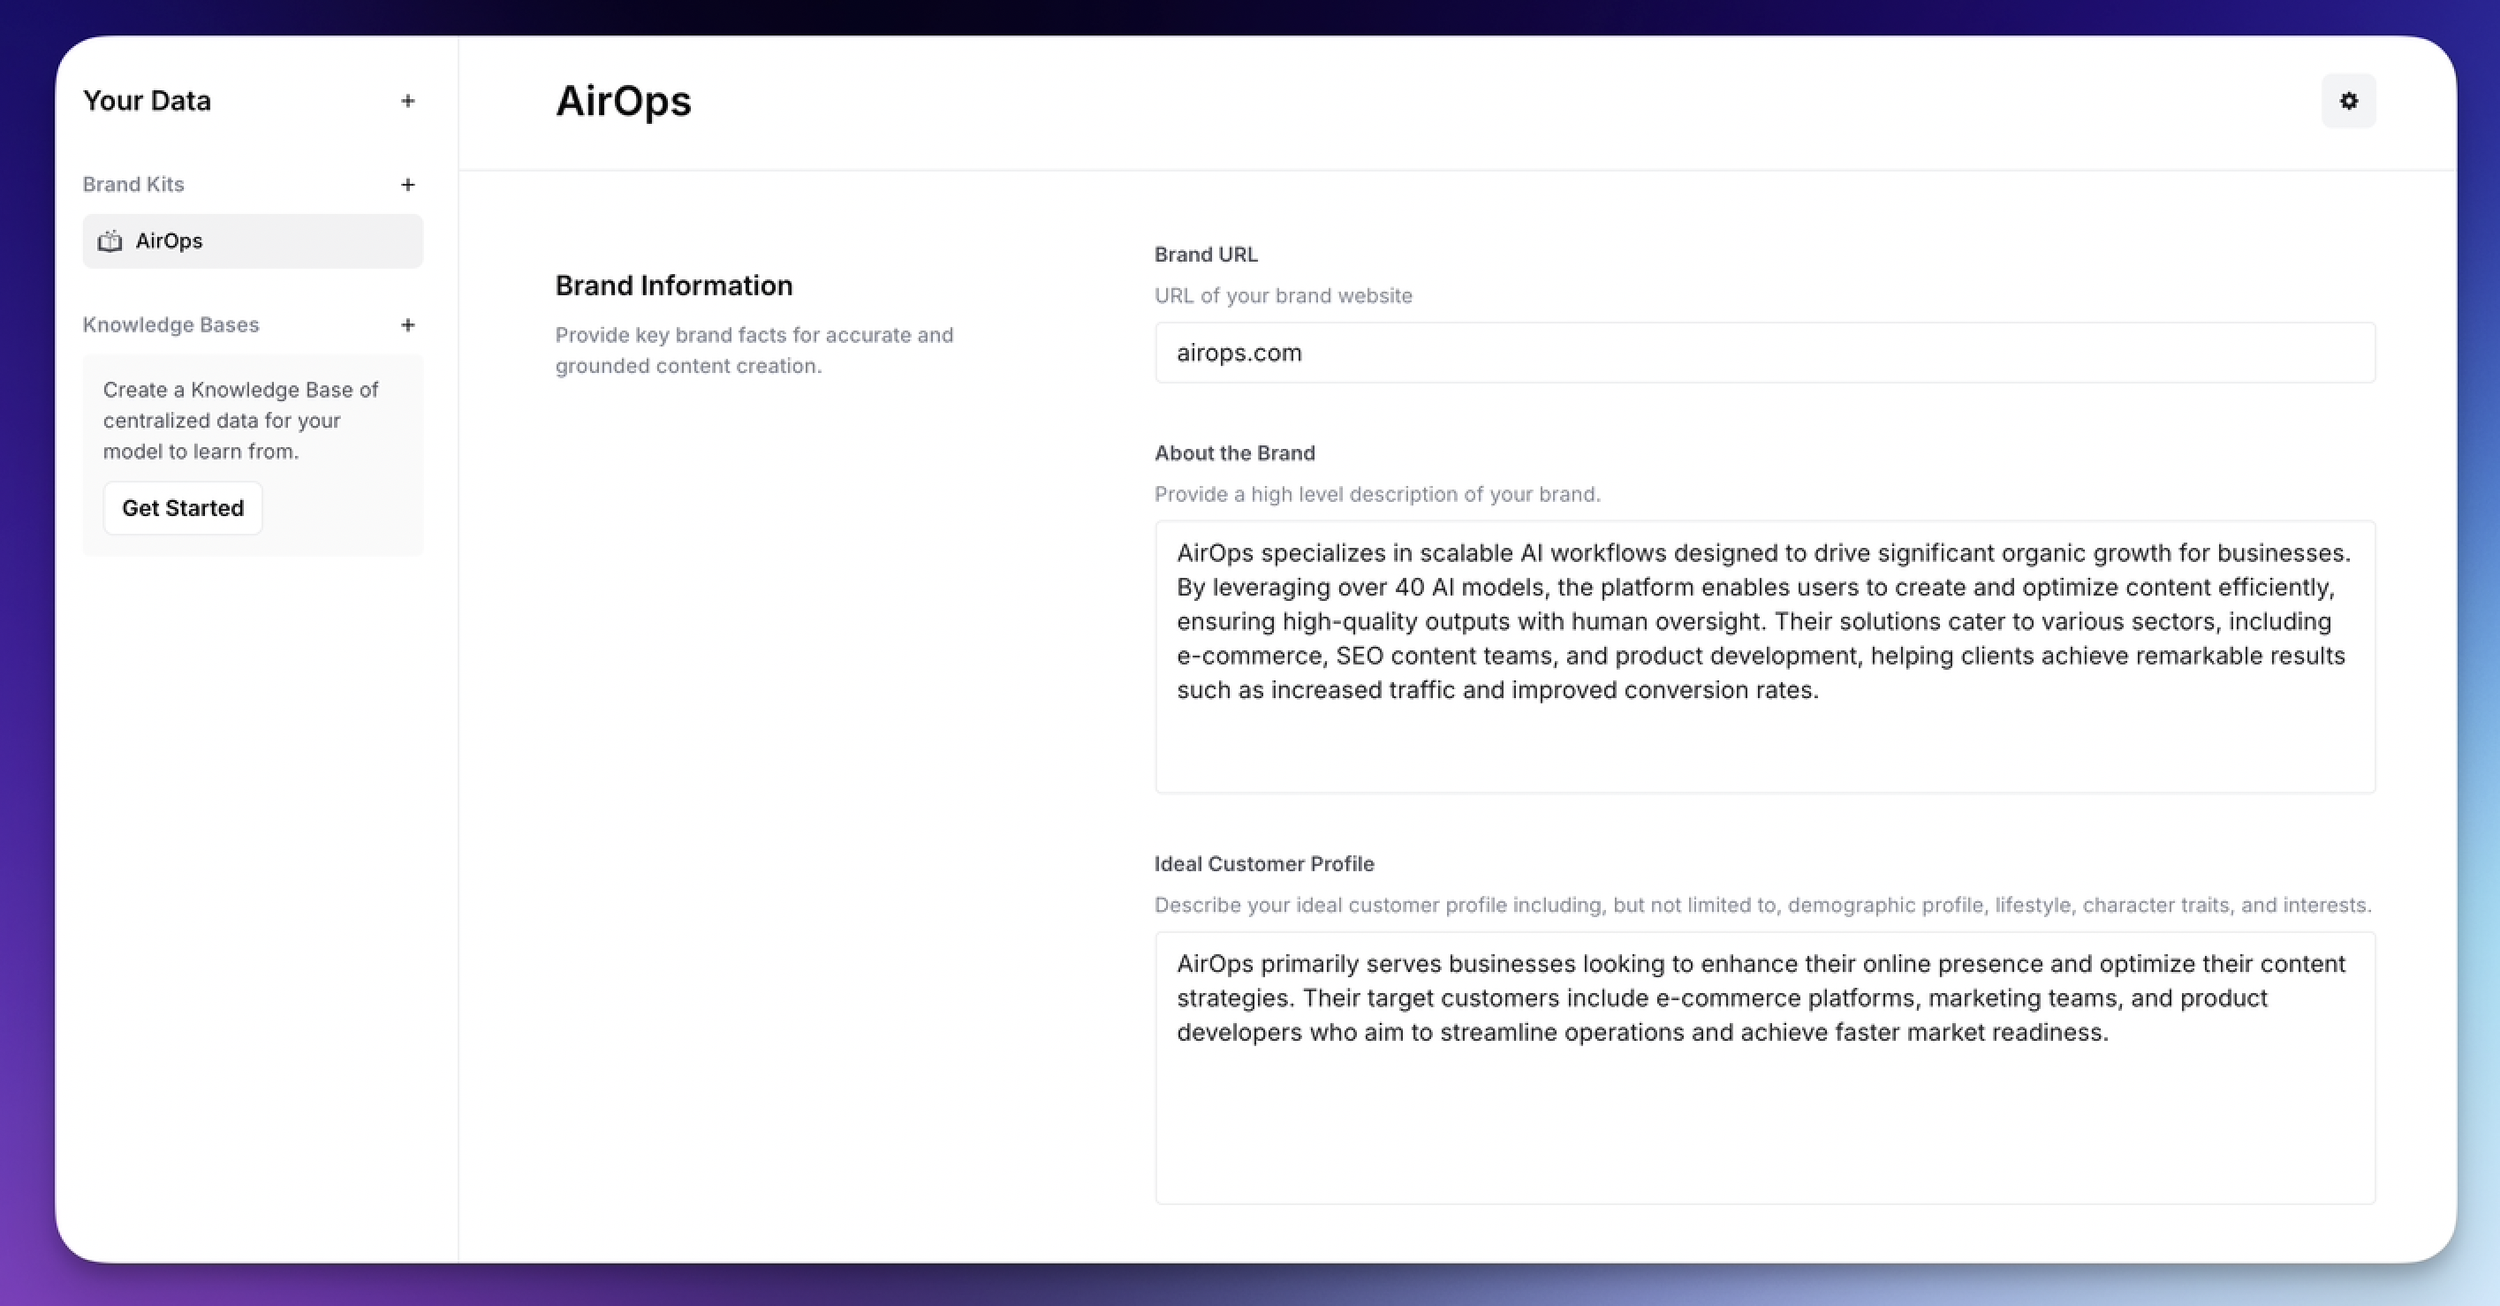The height and width of the screenshot is (1306, 2500).
Task: Click the Brand URL field label
Action: [x=1205, y=255]
